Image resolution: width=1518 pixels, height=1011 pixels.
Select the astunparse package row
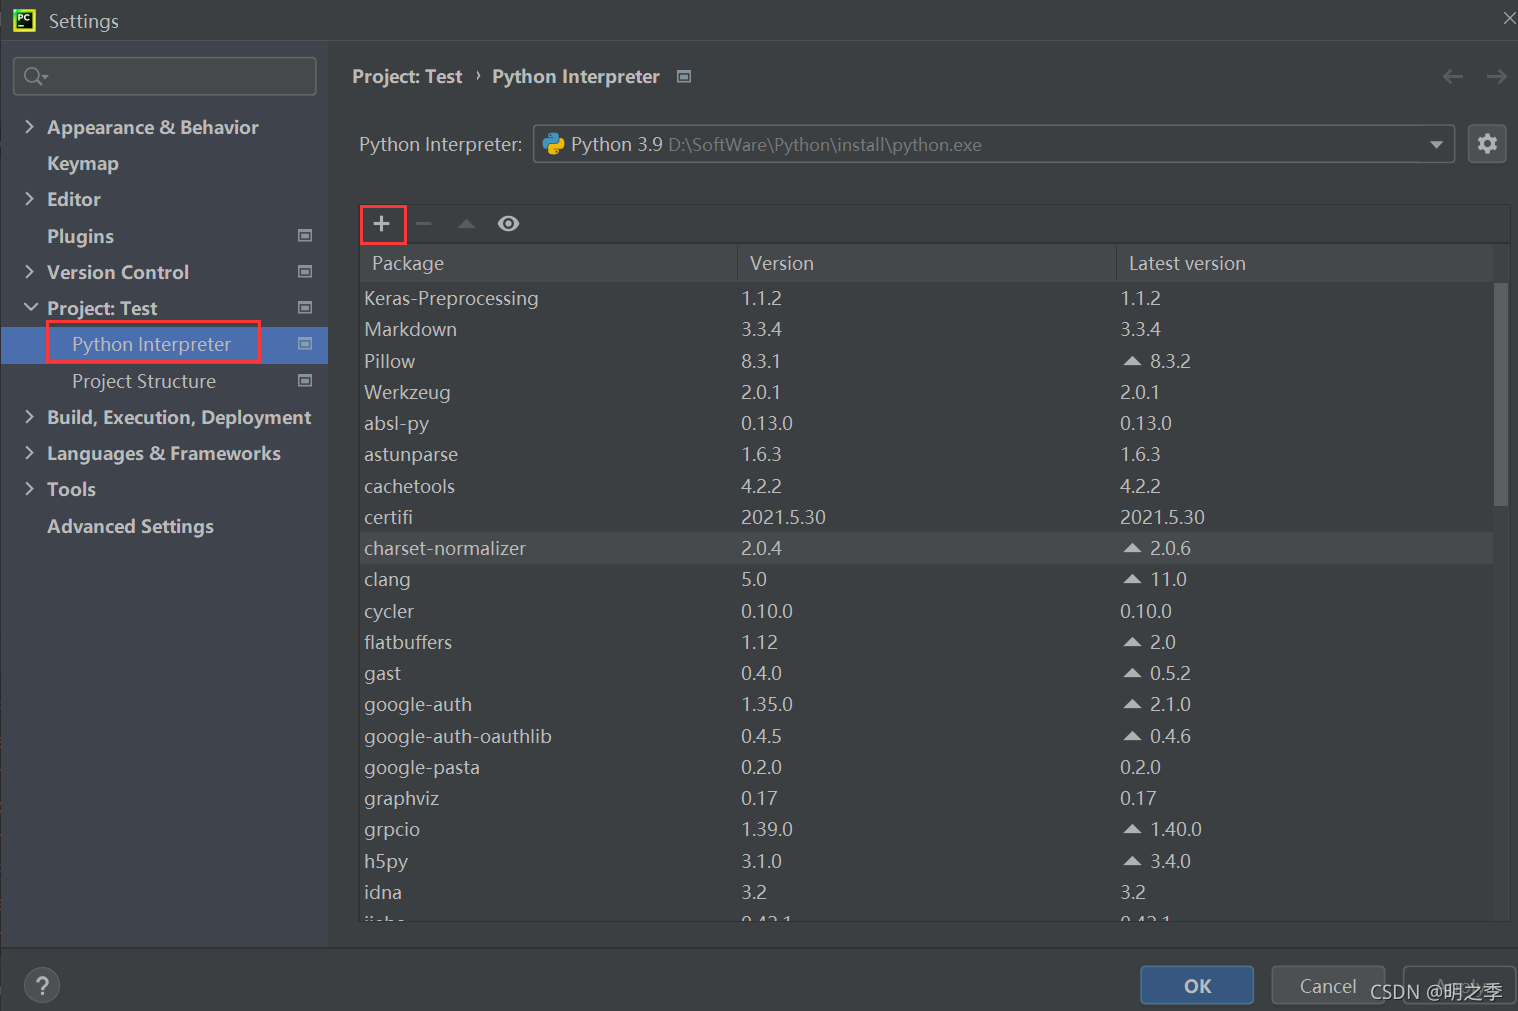[926, 454]
